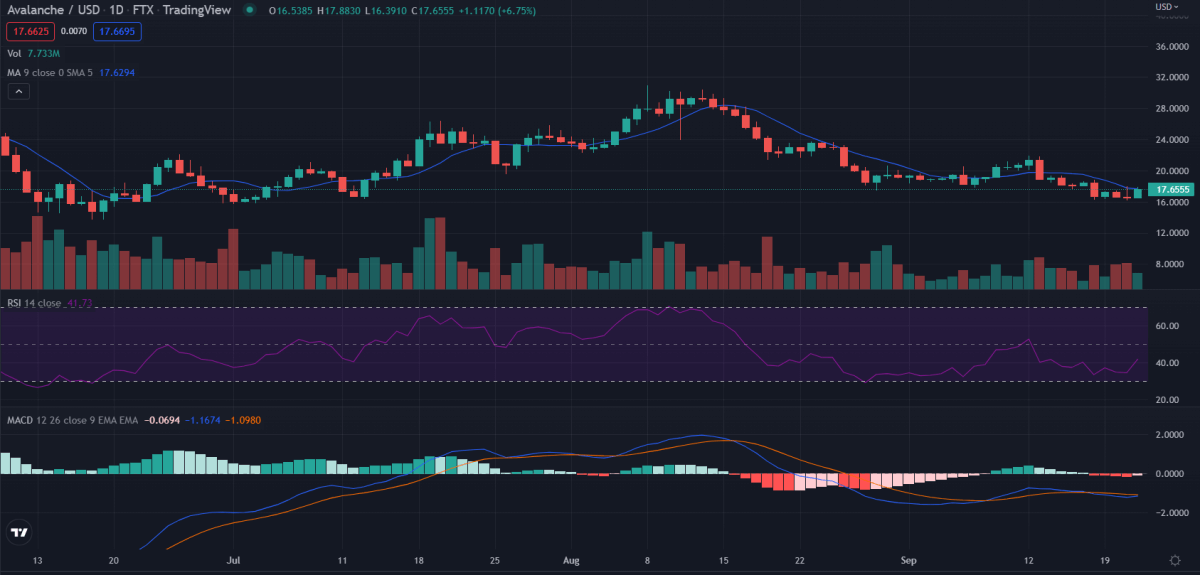Collapse the indicator legend with chevron
This screenshot has width=1200, height=575.
[19, 91]
